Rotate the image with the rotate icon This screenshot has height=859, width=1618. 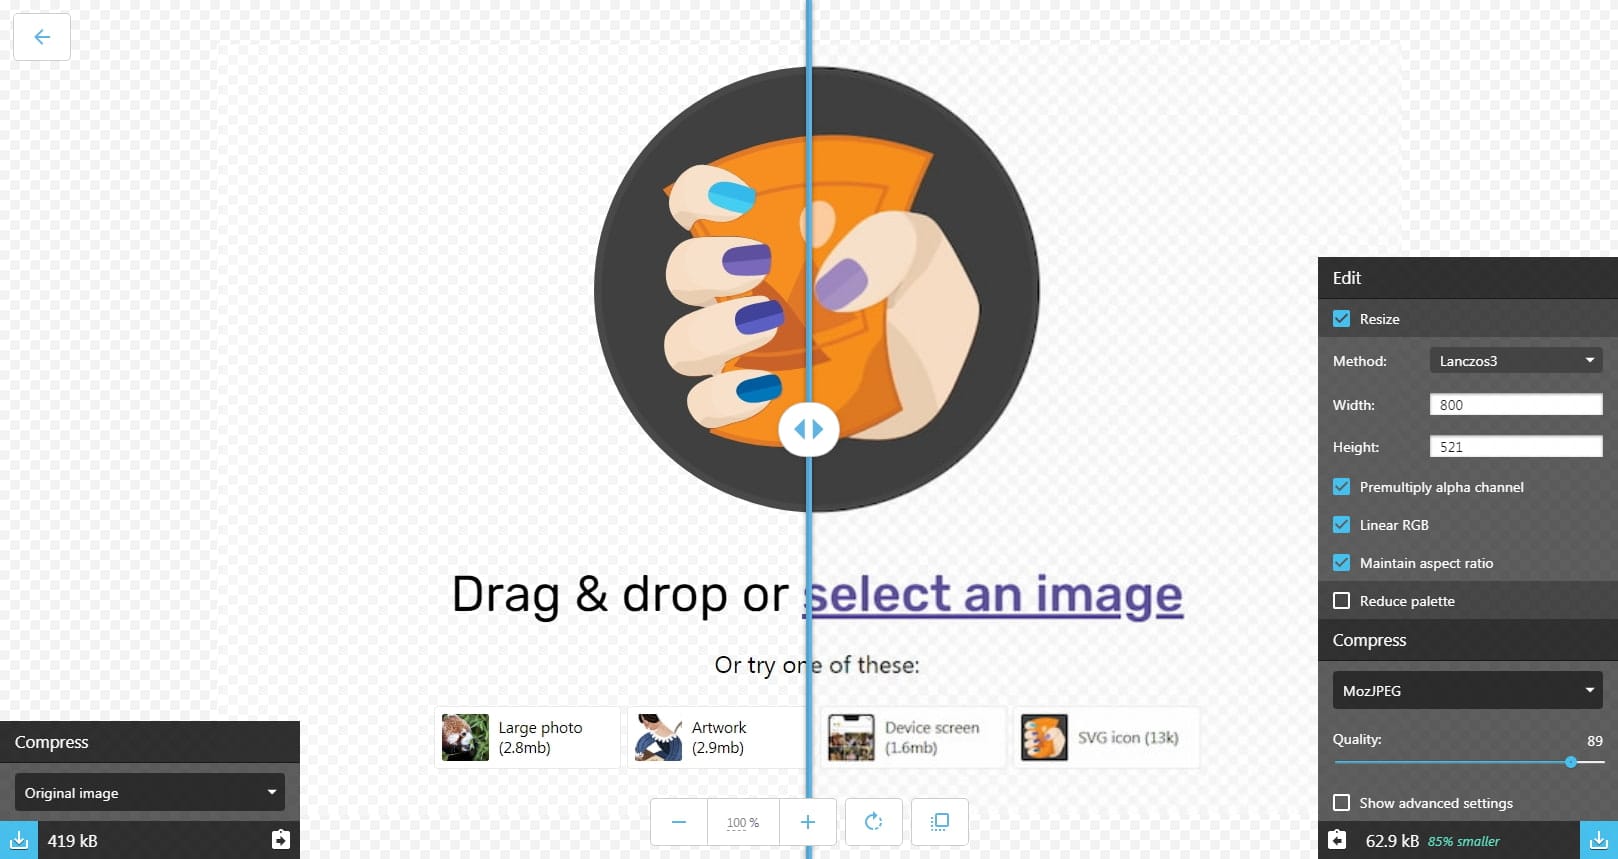874,822
